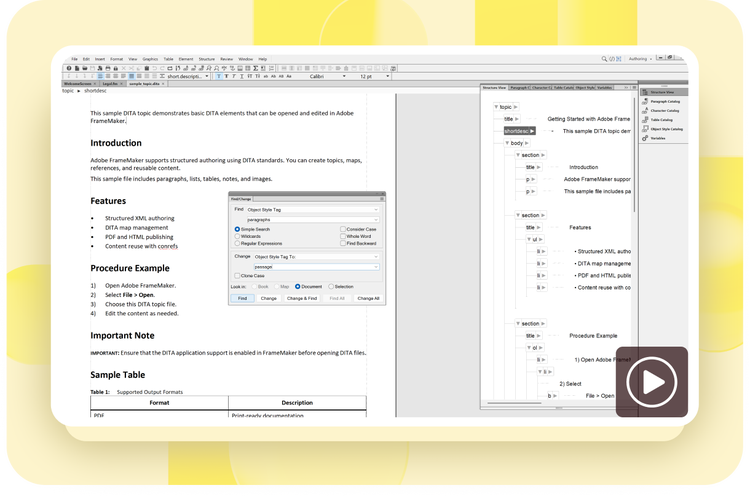The height and width of the screenshot is (496, 750).
Task: Click the Procedure Example heading in the document
Action: (x=130, y=268)
